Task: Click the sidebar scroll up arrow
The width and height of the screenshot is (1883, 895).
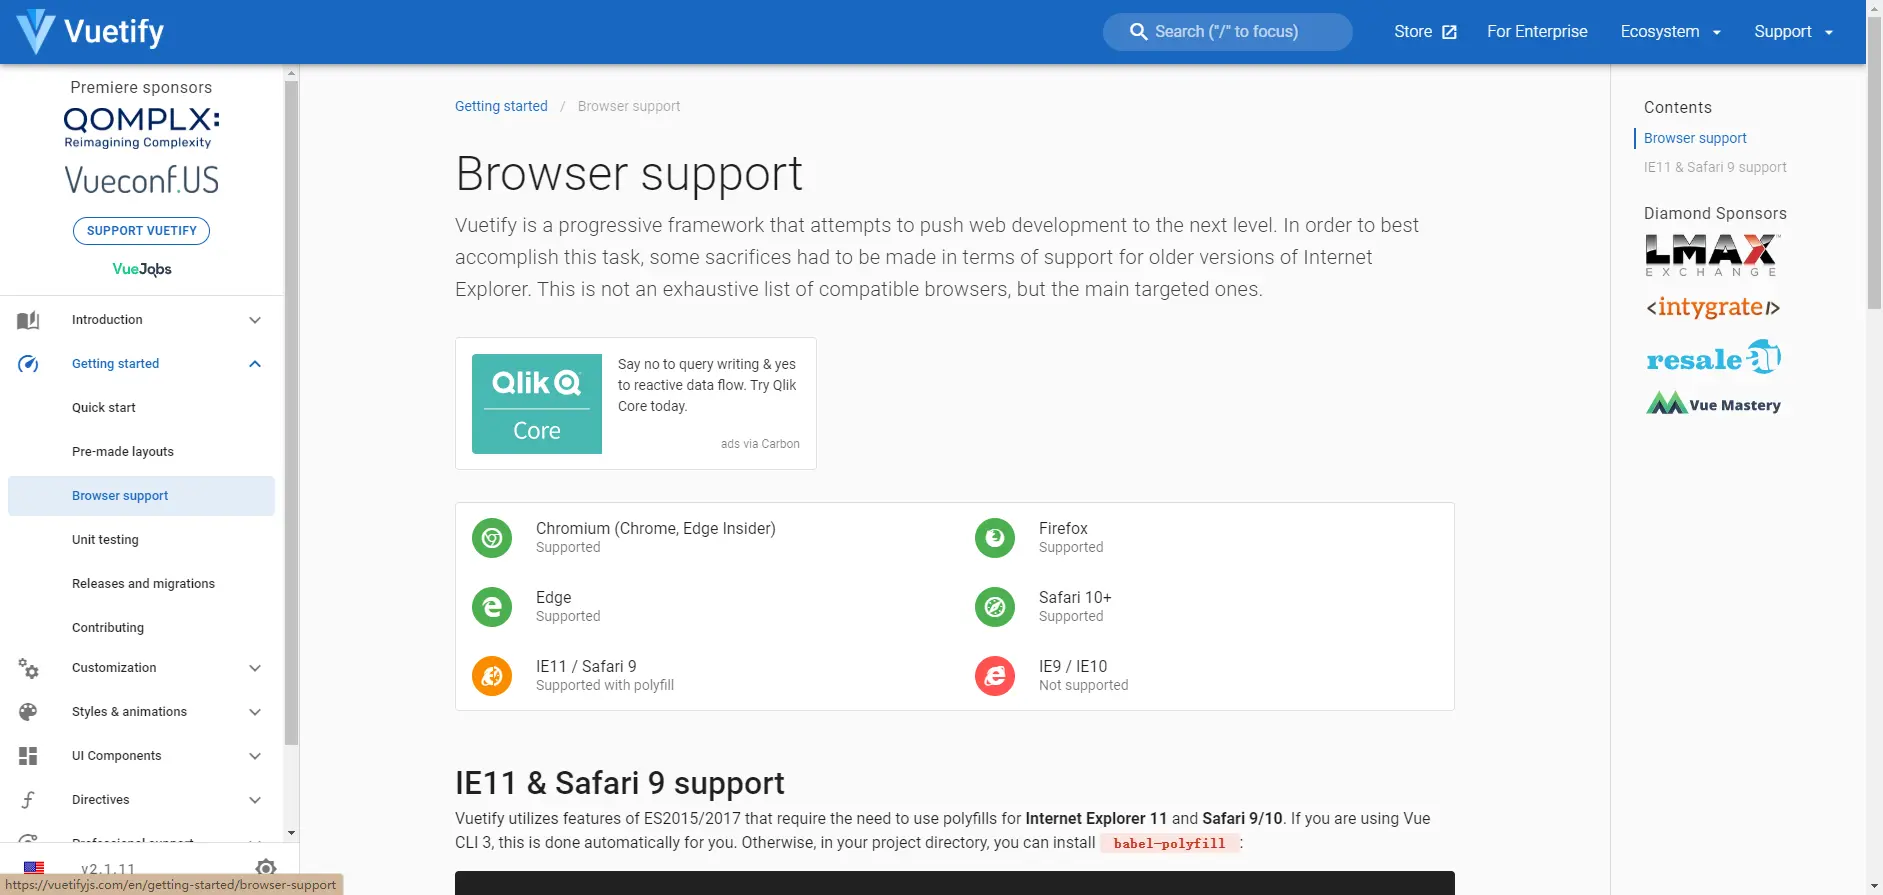Action: click(x=291, y=73)
